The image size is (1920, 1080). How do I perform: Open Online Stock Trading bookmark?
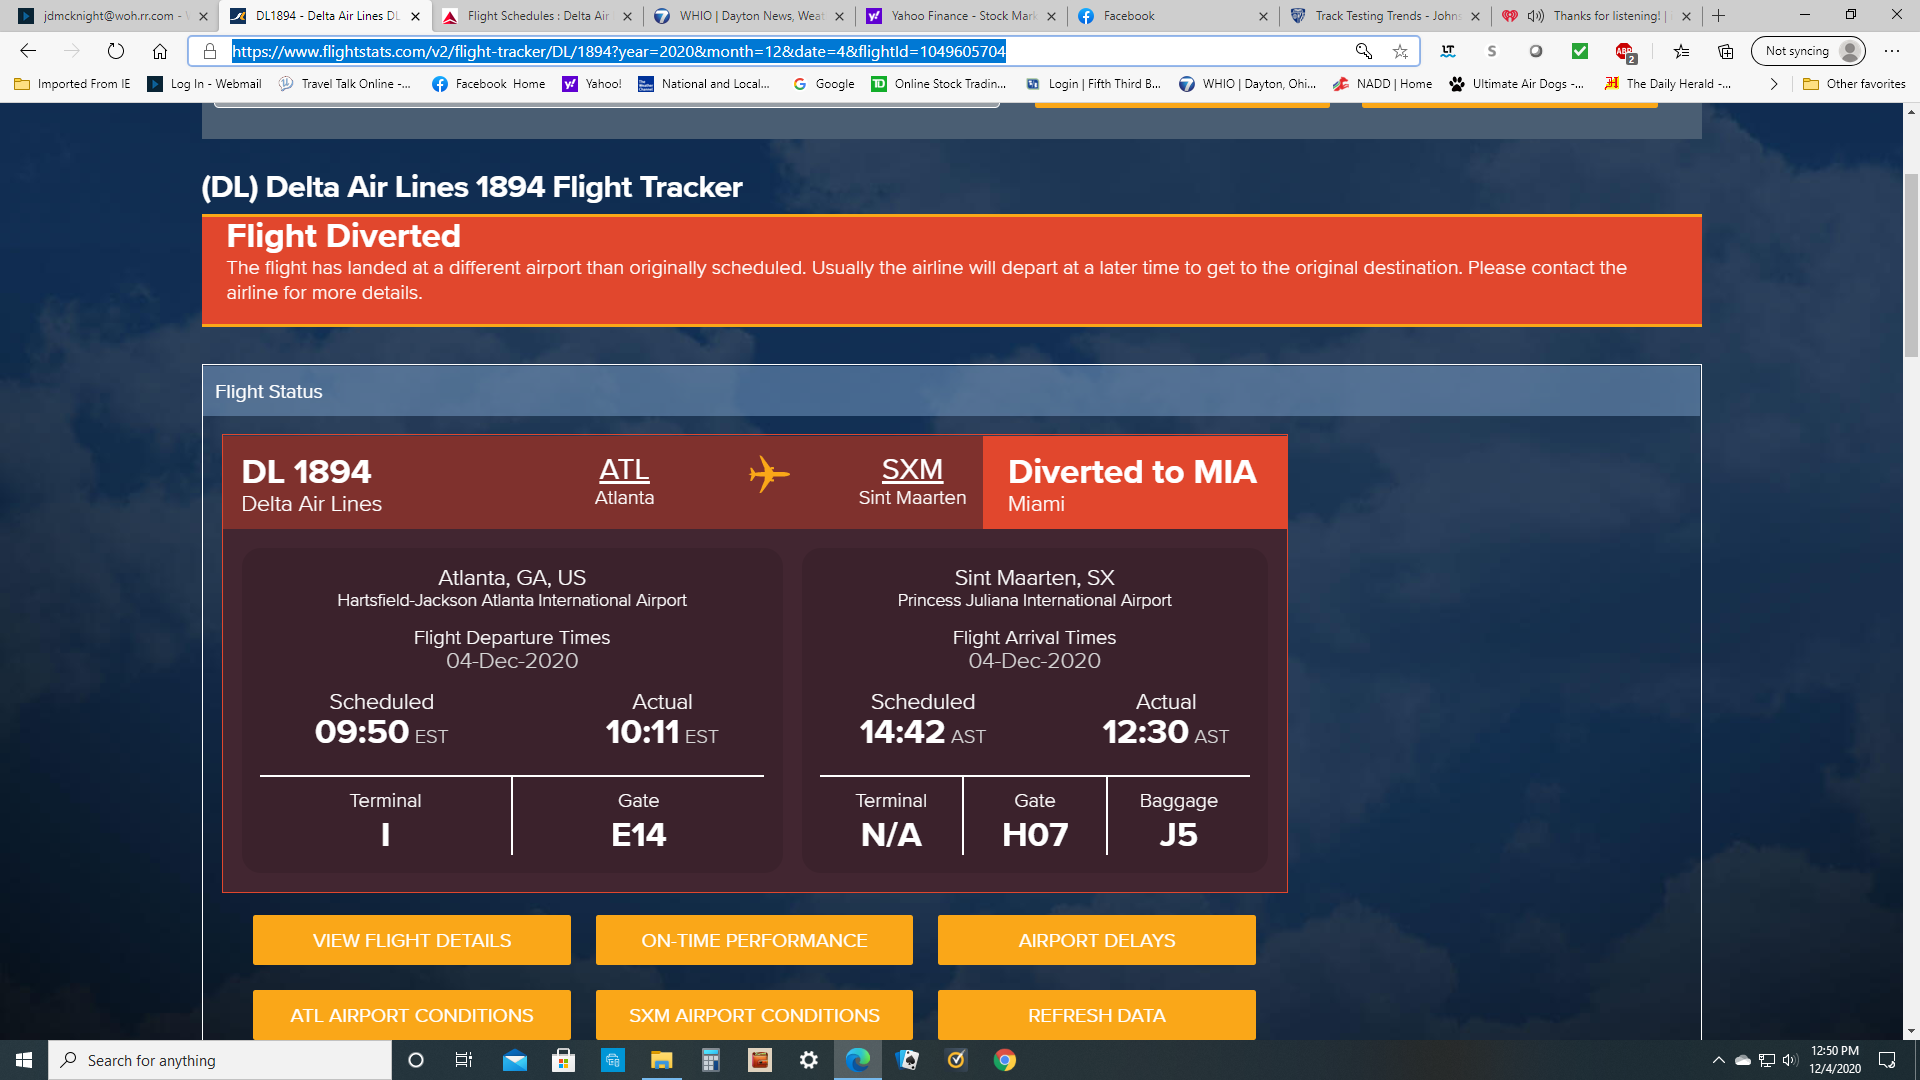point(939,84)
